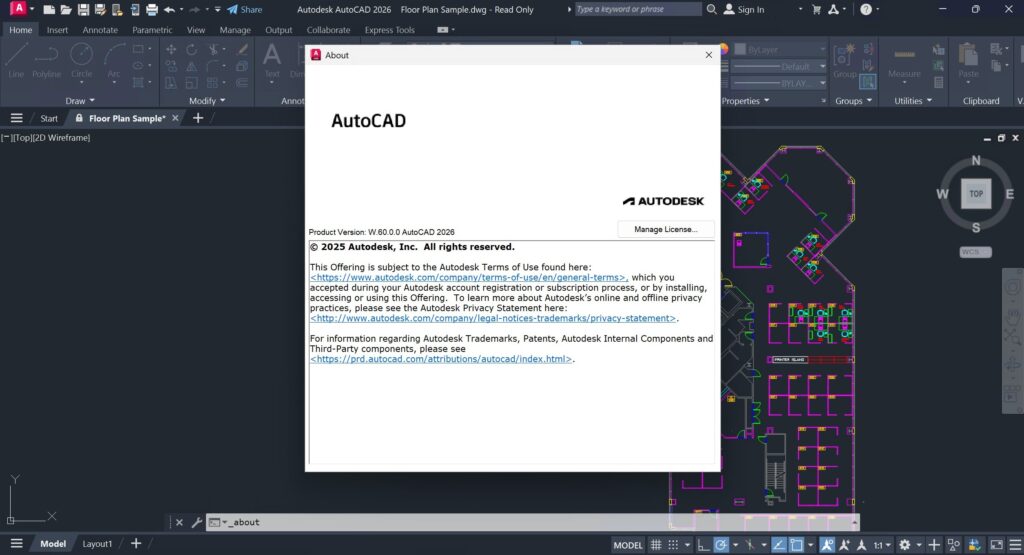Select the Move tool in Modify panel

(x=170, y=50)
